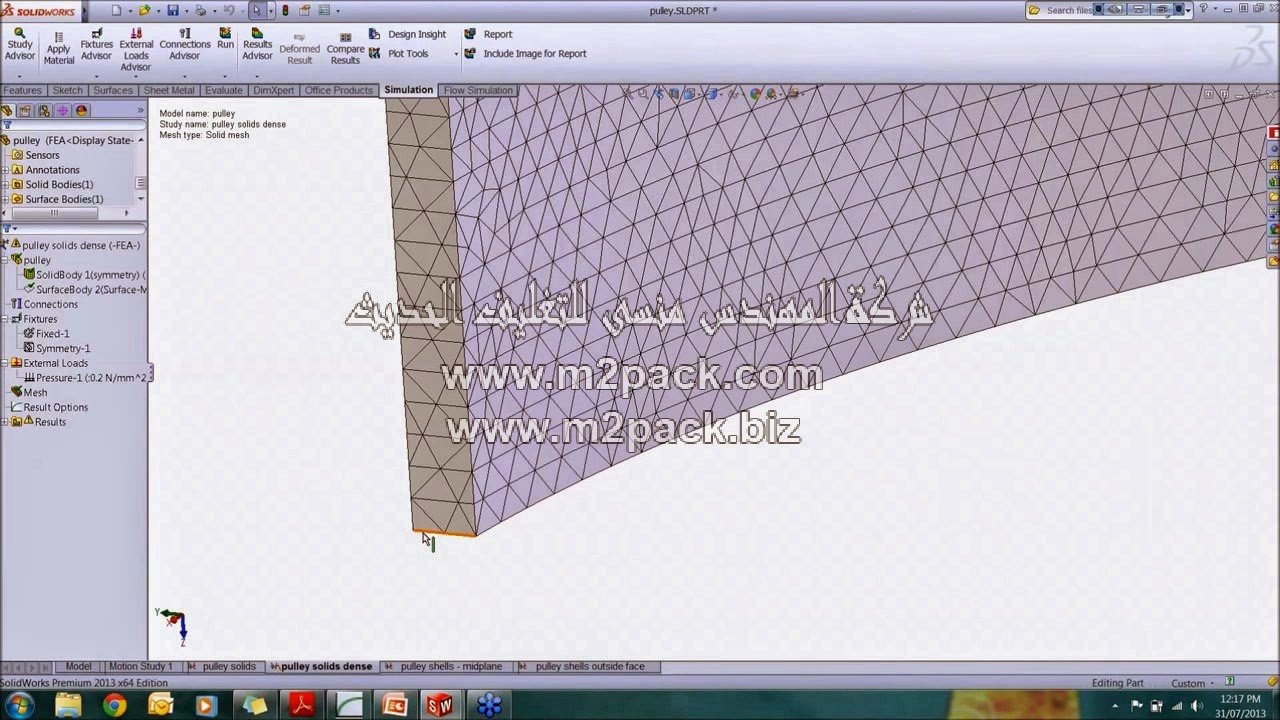The height and width of the screenshot is (720, 1280).
Task: Click the Open file icon
Action: [145, 10]
